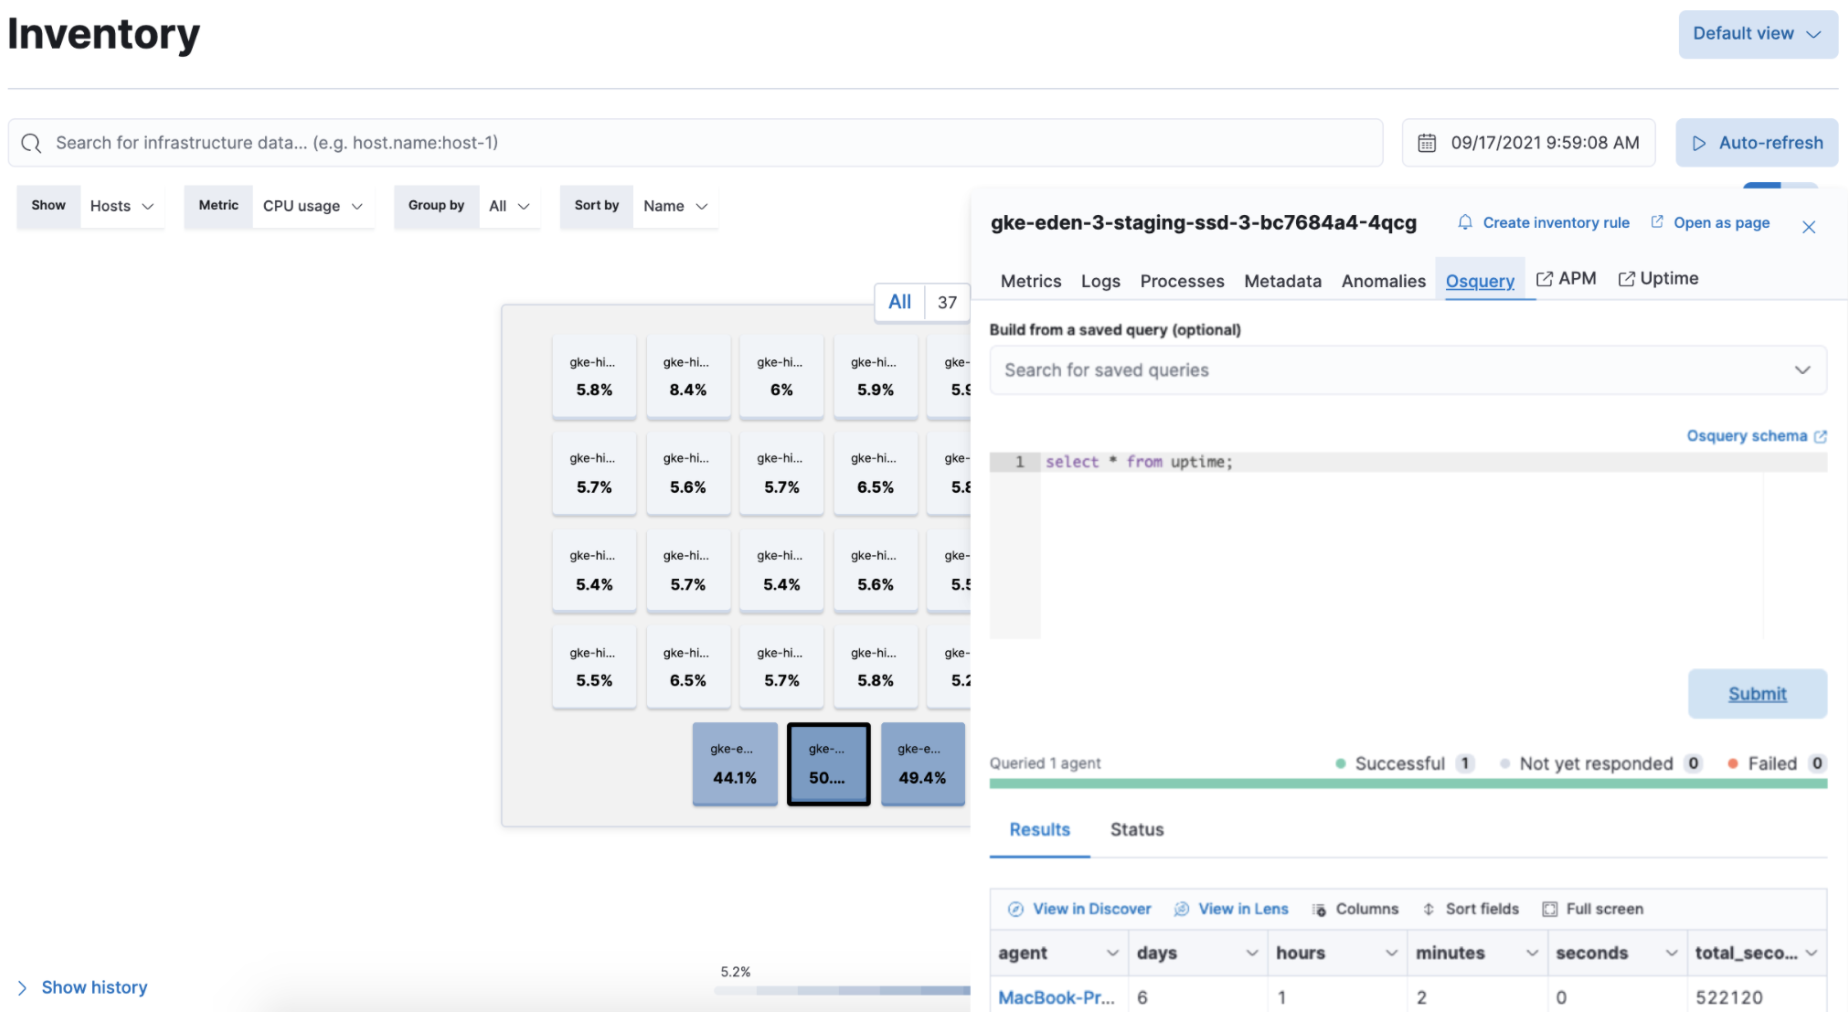Image resolution: width=1848 pixels, height=1028 pixels.
Task: Open Sort fields in results toolbar
Action: click(1470, 909)
